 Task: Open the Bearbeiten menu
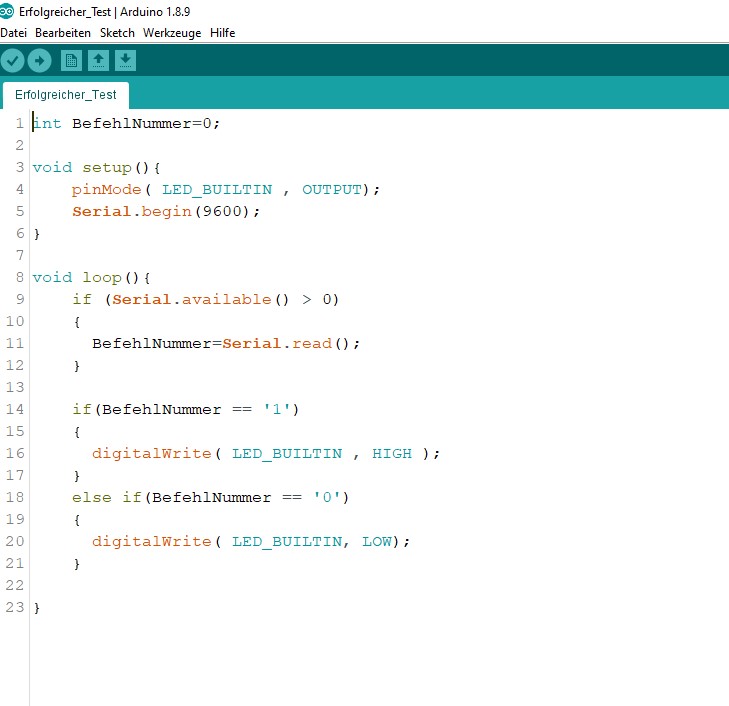[x=63, y=33]
